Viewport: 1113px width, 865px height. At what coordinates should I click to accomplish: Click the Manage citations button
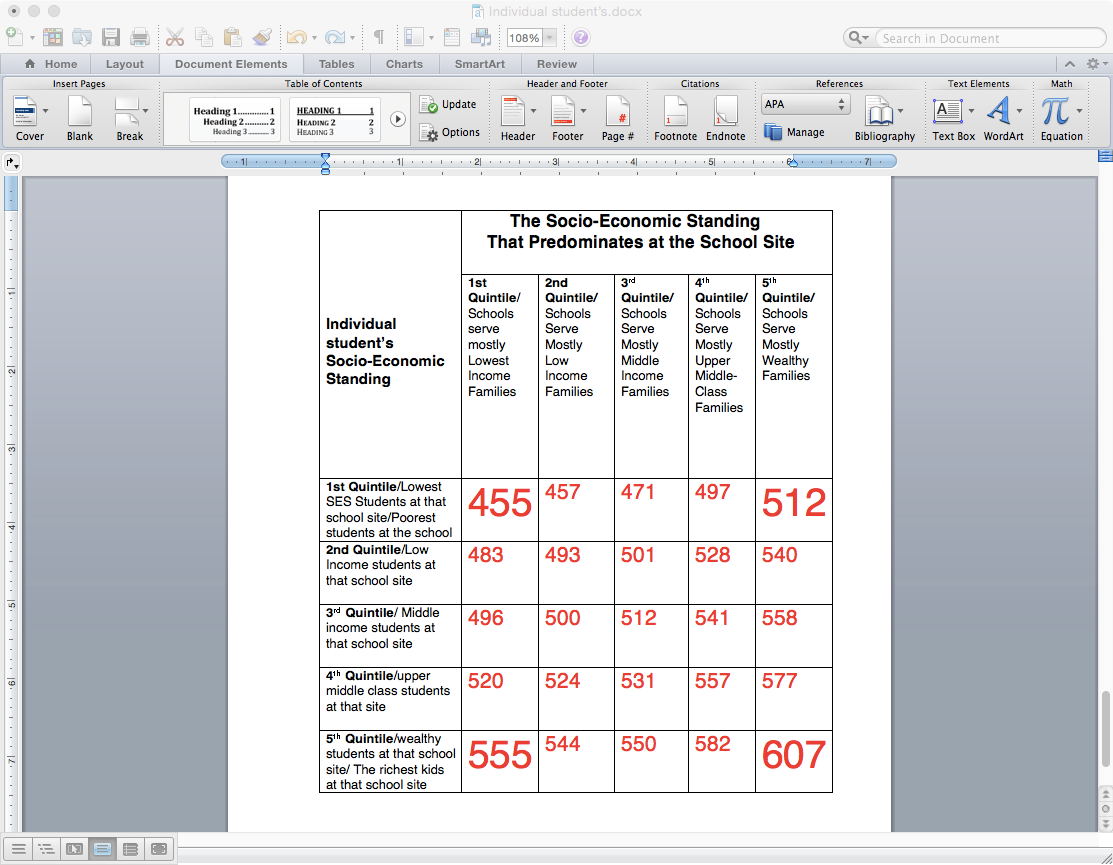[x=794, y=132]
